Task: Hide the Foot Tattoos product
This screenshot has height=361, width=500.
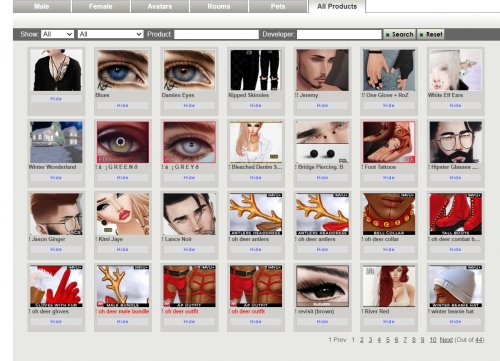Action: point(388,178)
